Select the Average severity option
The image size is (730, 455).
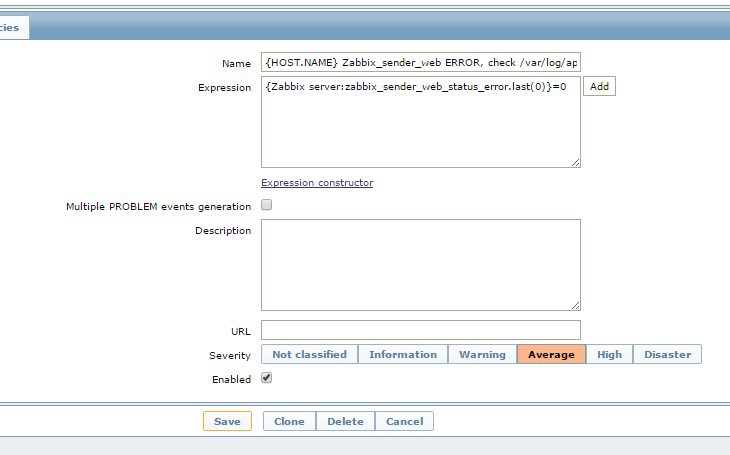click(551, 354)
